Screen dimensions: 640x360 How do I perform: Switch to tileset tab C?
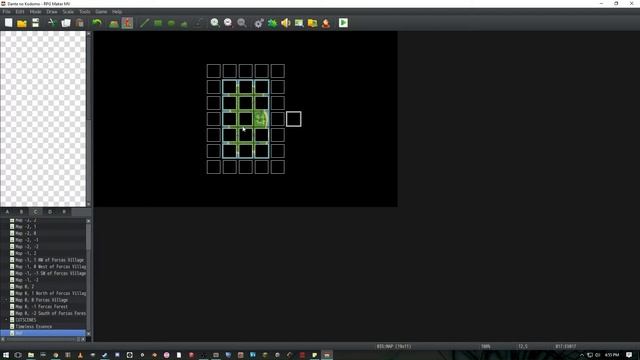point(36,212)
